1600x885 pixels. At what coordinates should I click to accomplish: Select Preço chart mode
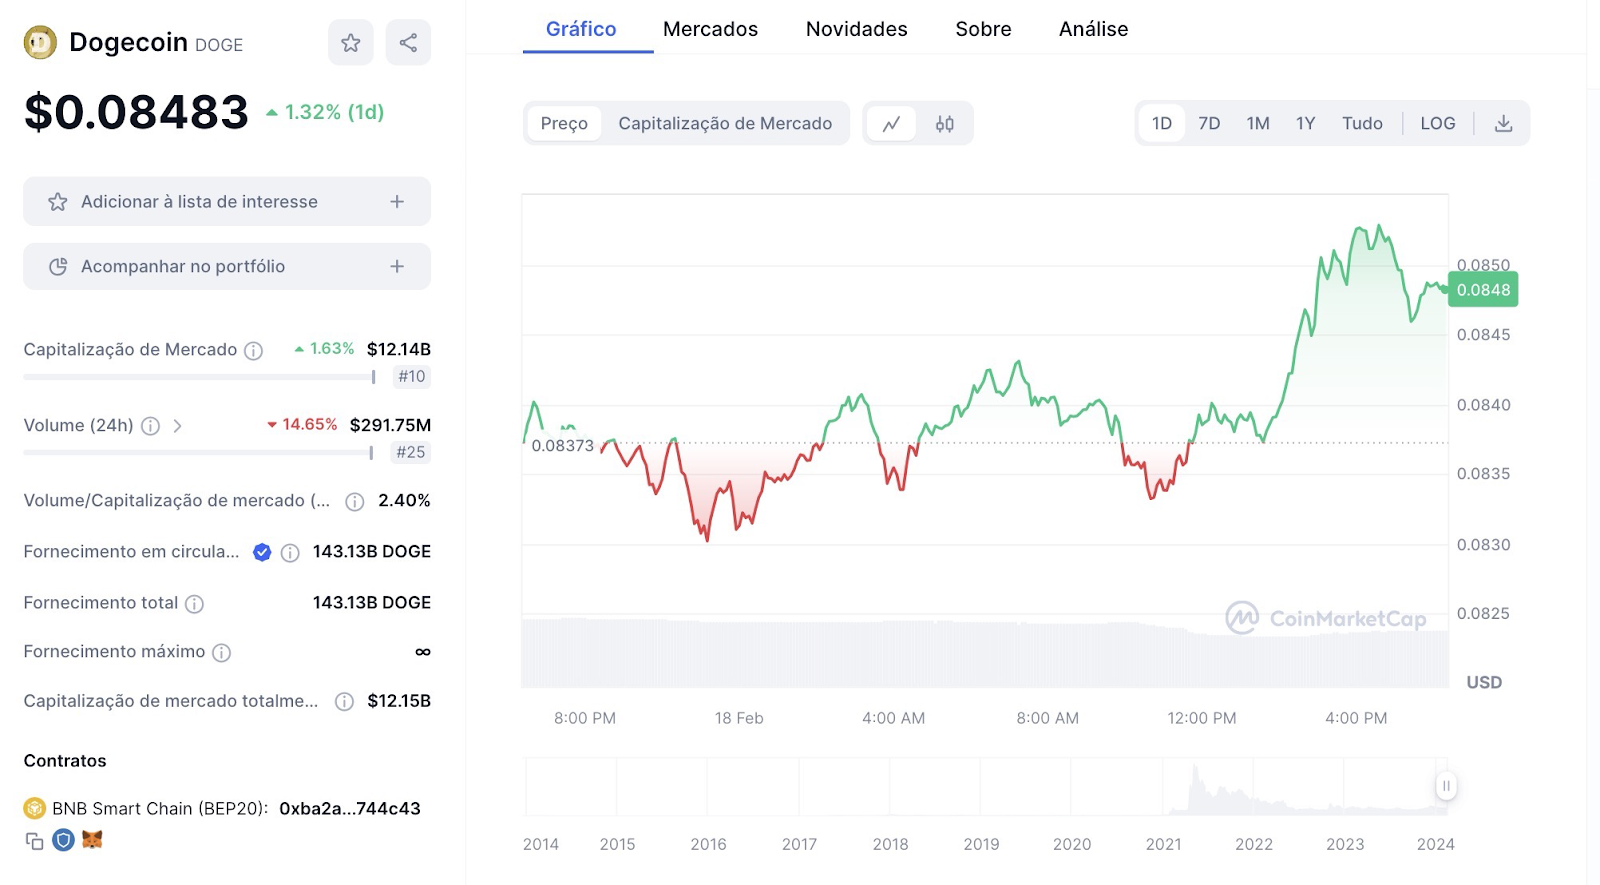tap(564, 124)
